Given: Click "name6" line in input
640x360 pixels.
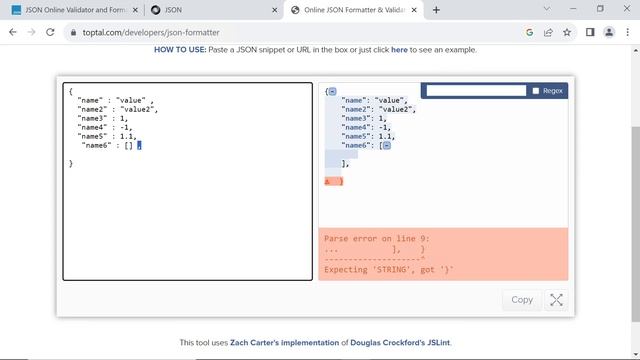Looking at the screenshot, I should coord(111,145).
